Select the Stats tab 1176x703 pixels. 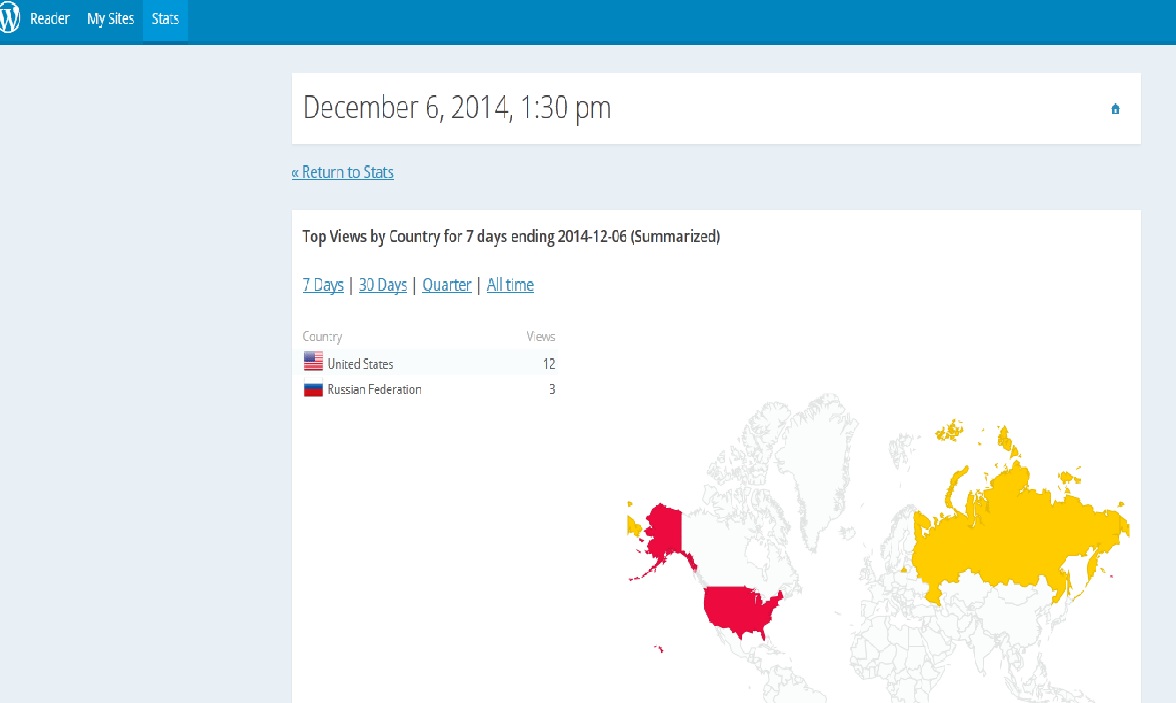click(165, 19)
